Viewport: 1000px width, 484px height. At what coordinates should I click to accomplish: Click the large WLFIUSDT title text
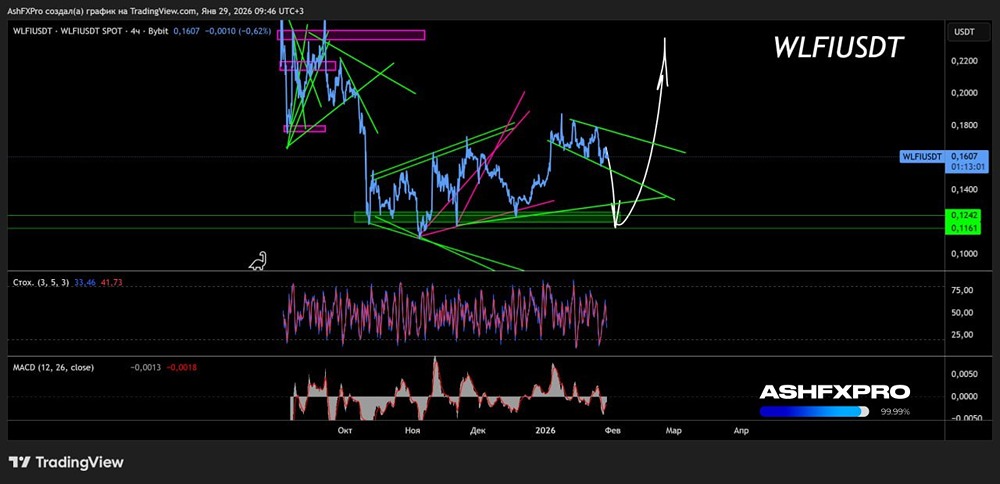[840, 47]
